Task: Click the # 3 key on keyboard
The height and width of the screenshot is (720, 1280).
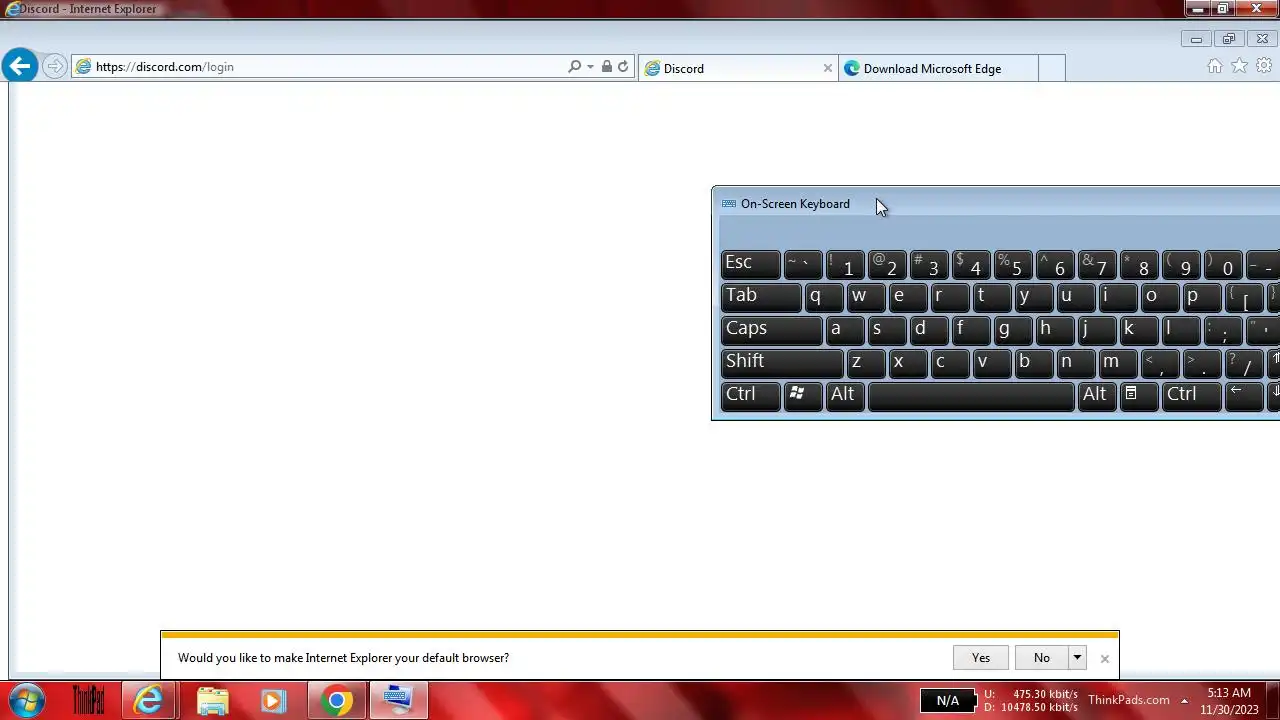Action: pos(928,264)
